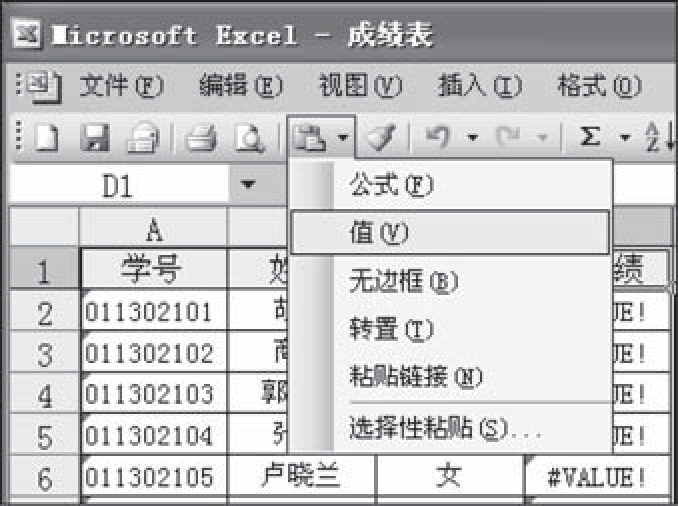Choose 值(V) from the paste menu
This screenshot has width=678, height=506.
(x=450, y=233)
